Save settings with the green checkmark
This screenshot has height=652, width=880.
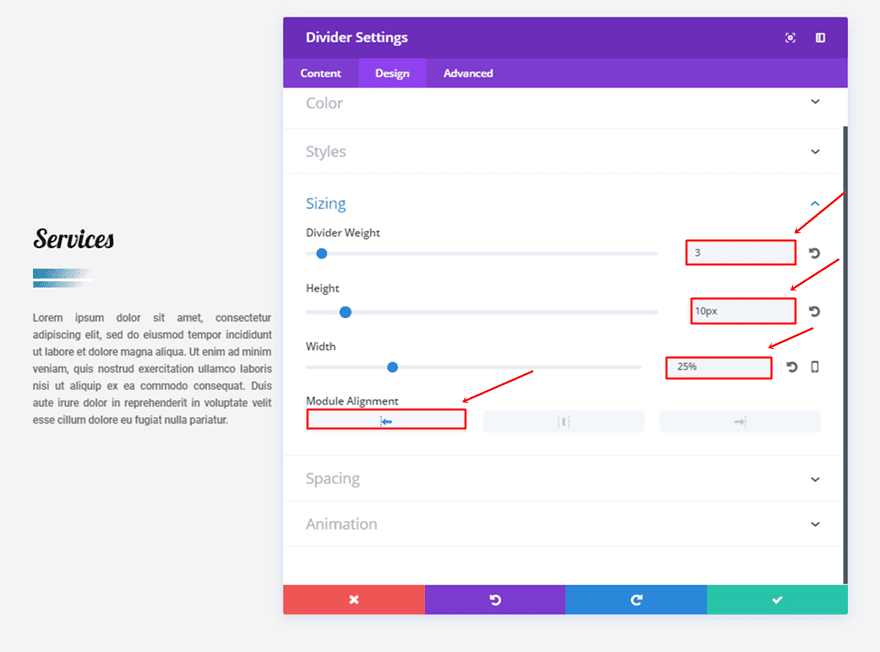pyautogui.click(x=777, y=599)
